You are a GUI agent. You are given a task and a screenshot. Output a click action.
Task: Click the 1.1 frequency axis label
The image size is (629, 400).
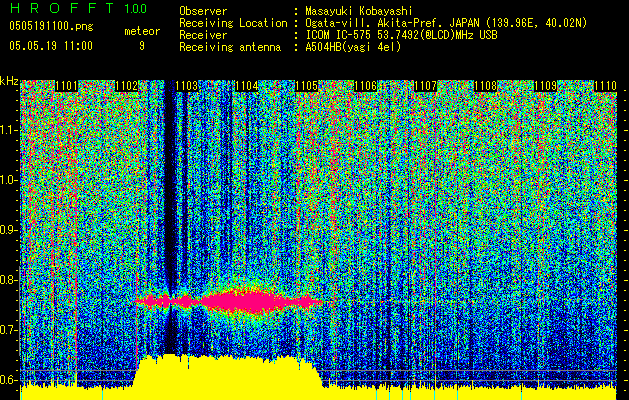coord(9,130)
